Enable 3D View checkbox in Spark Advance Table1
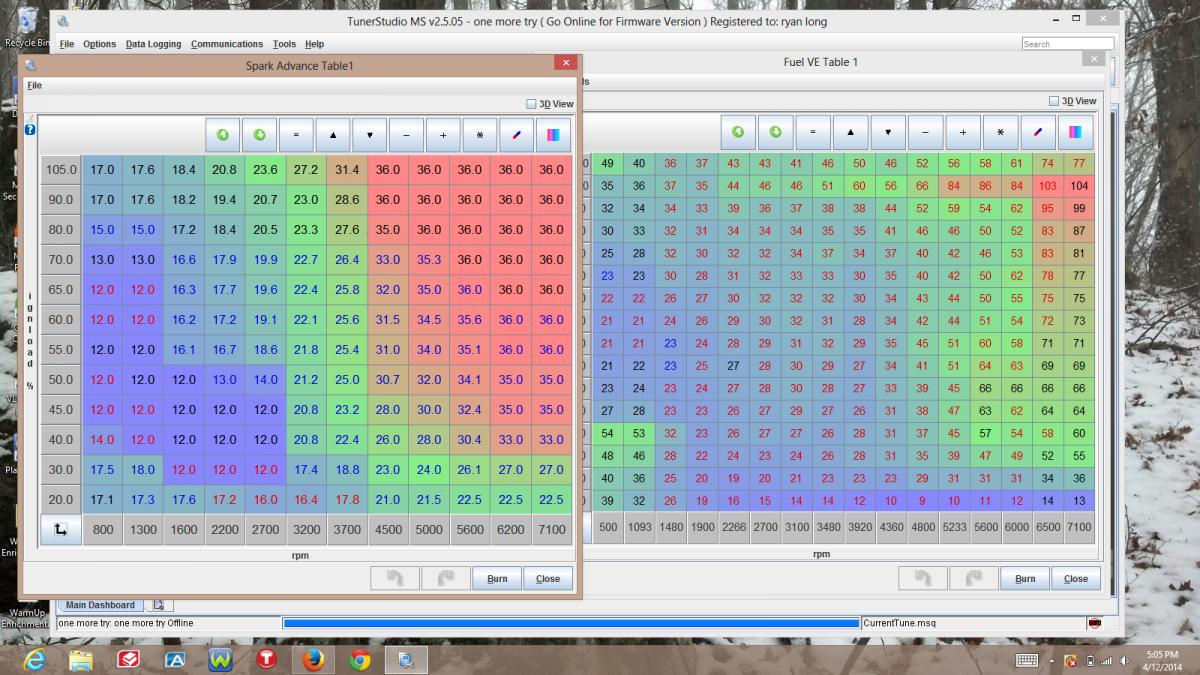The image size is (1200, 675). [532, 104]
